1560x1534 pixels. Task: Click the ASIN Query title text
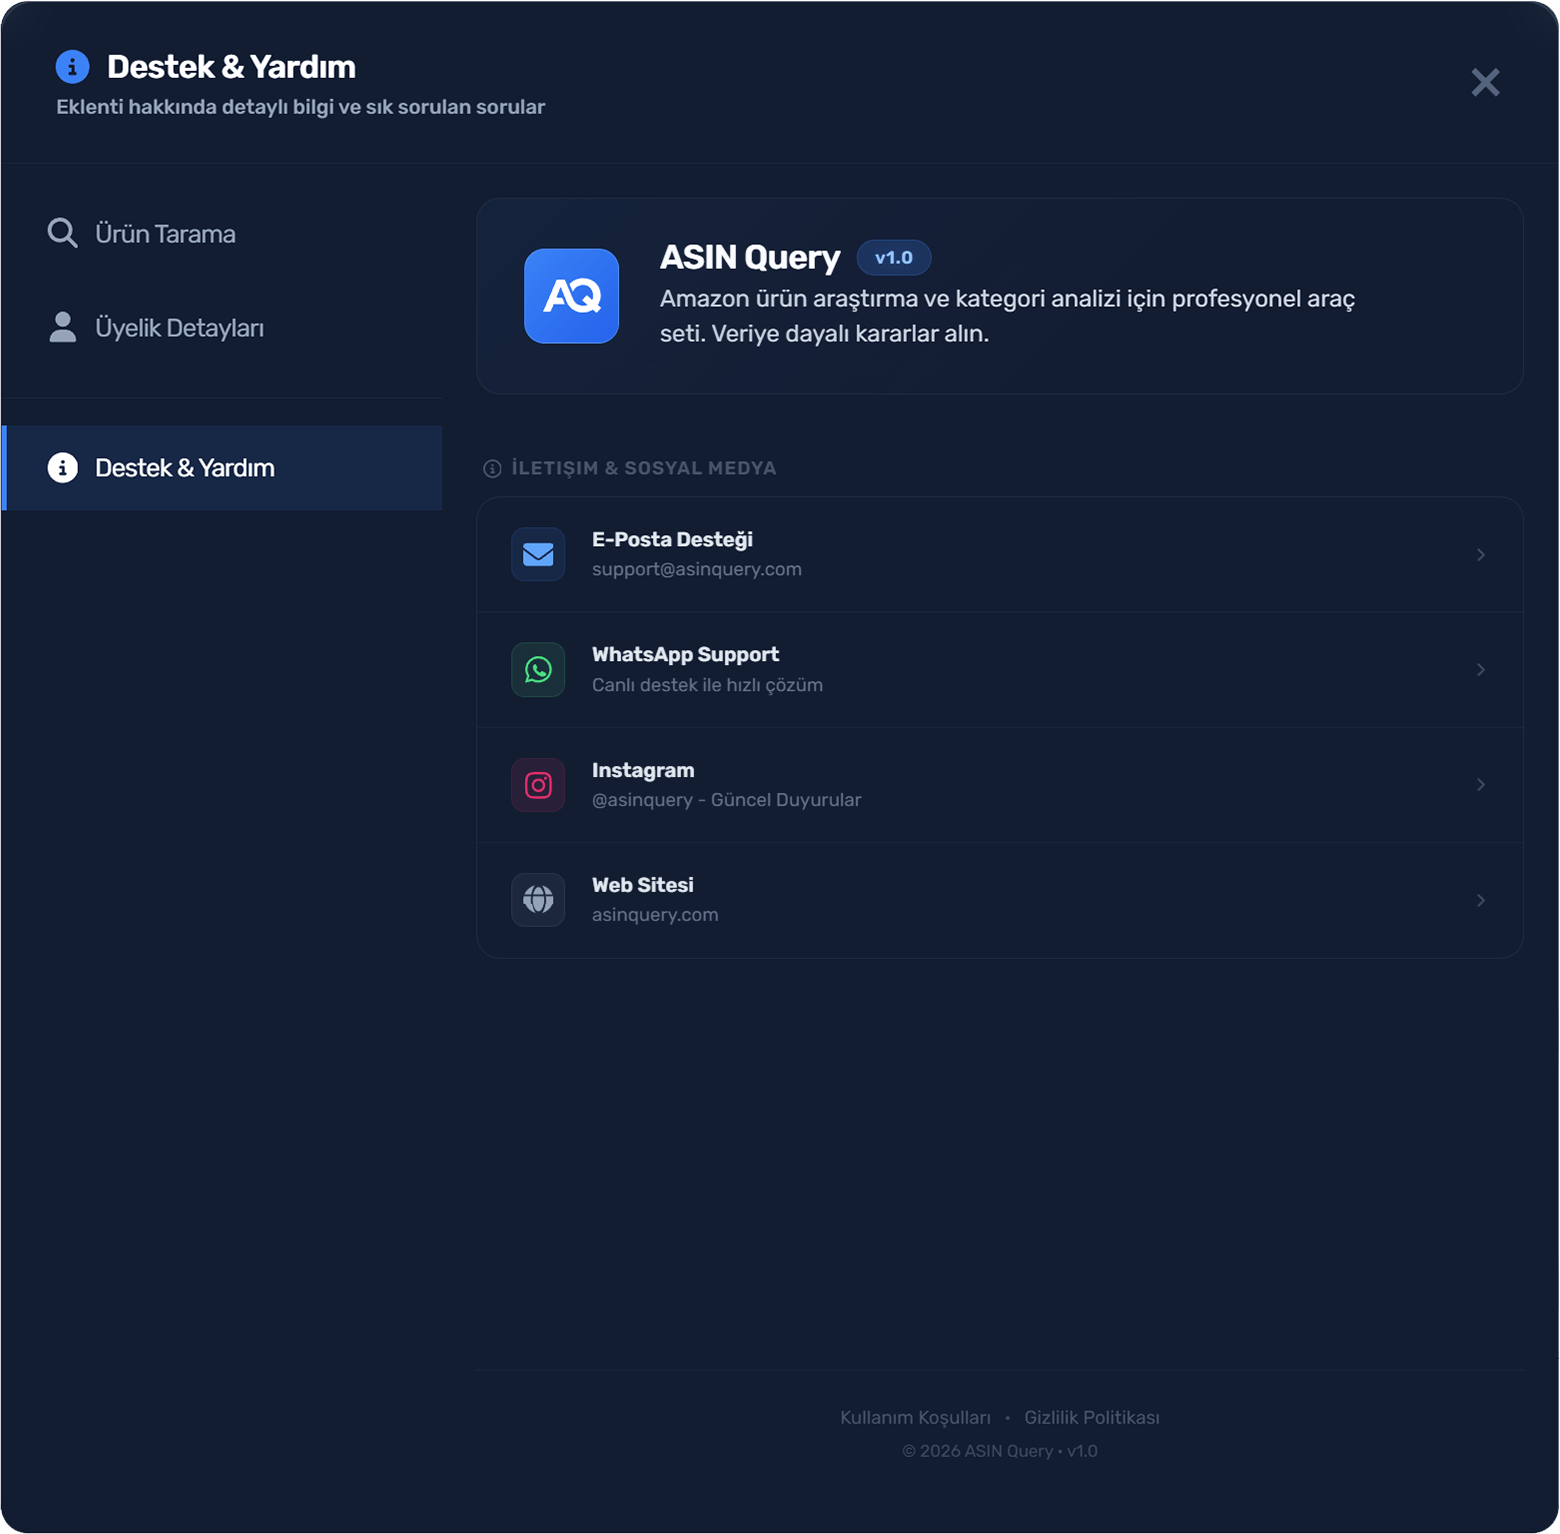(x=750, y=257)
